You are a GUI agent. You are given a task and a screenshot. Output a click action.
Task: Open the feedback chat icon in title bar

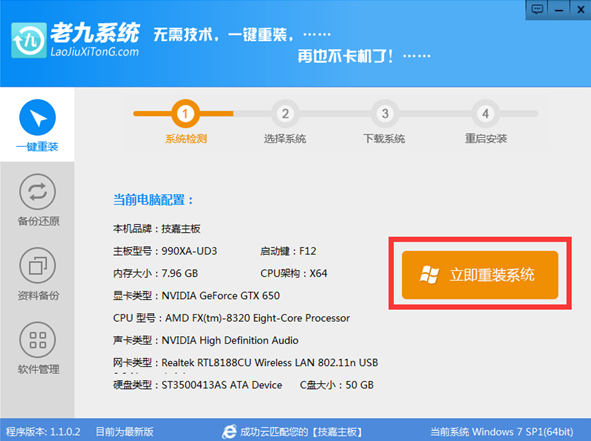537,9
